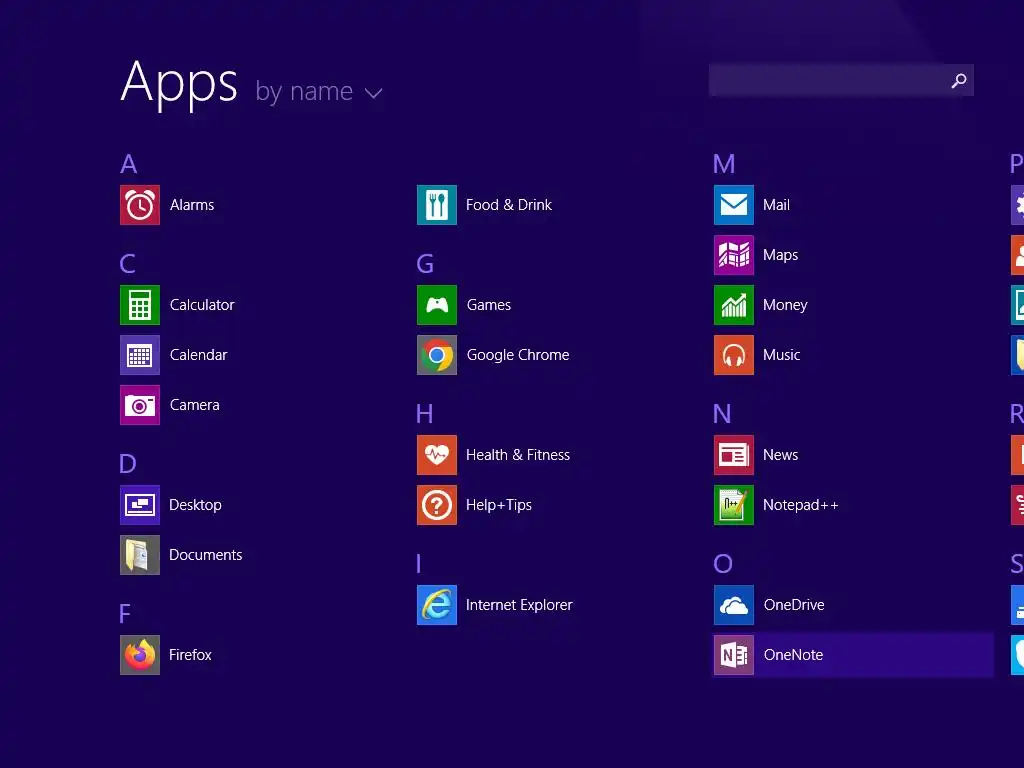Click the letter O group header
The width and height of the screenshot is (1024, 768).
(723, 564)
